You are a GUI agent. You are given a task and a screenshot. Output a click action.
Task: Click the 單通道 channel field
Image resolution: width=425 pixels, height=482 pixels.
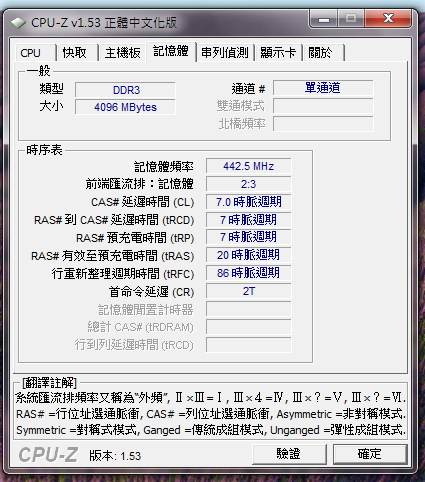(323, 88)
